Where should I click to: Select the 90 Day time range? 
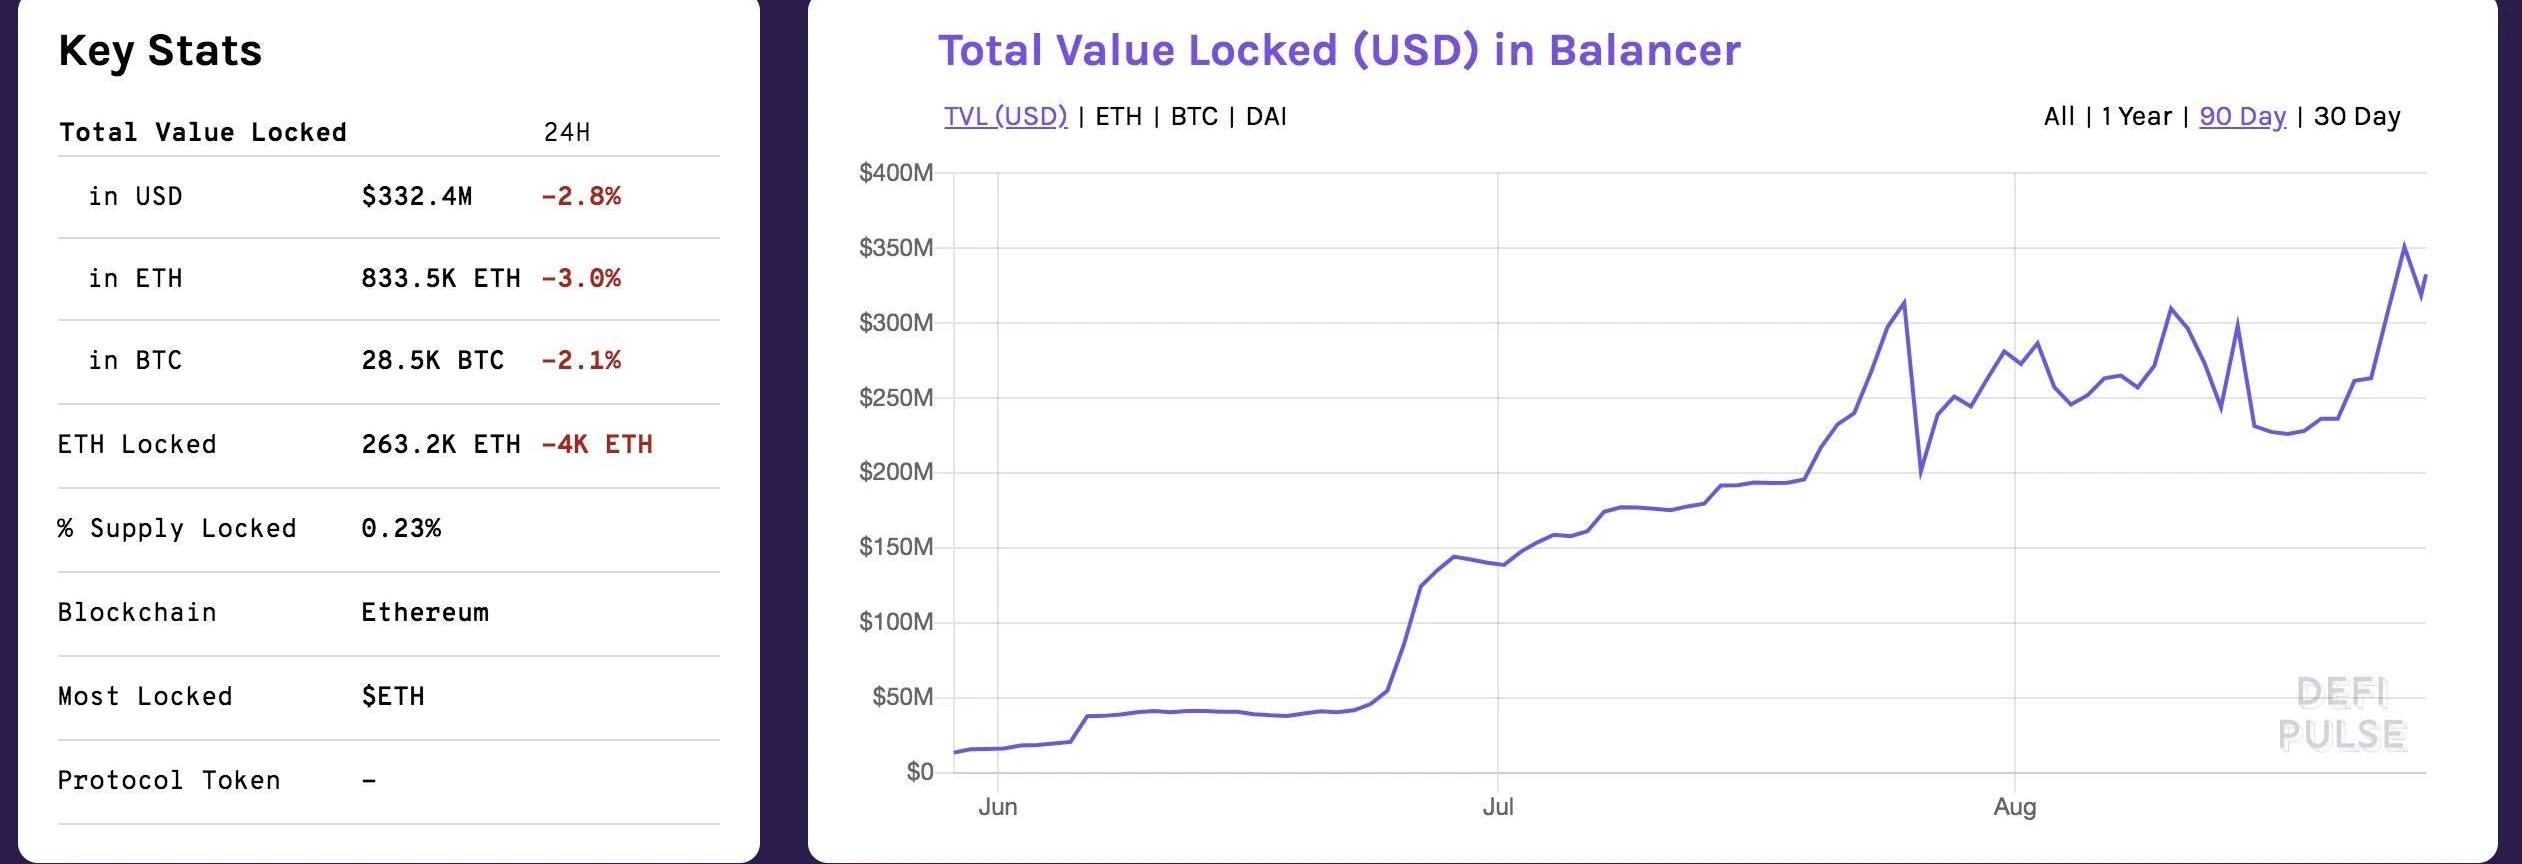tap(2242, 117)
